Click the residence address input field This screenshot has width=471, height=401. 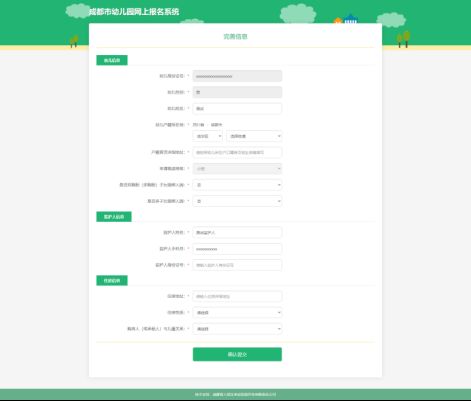click(237, 296)
